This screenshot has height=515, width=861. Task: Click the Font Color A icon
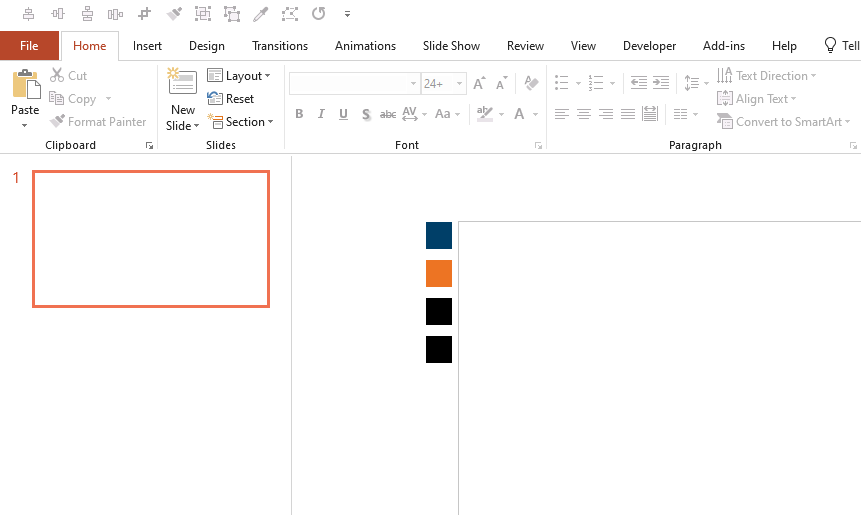click(519, 114)
